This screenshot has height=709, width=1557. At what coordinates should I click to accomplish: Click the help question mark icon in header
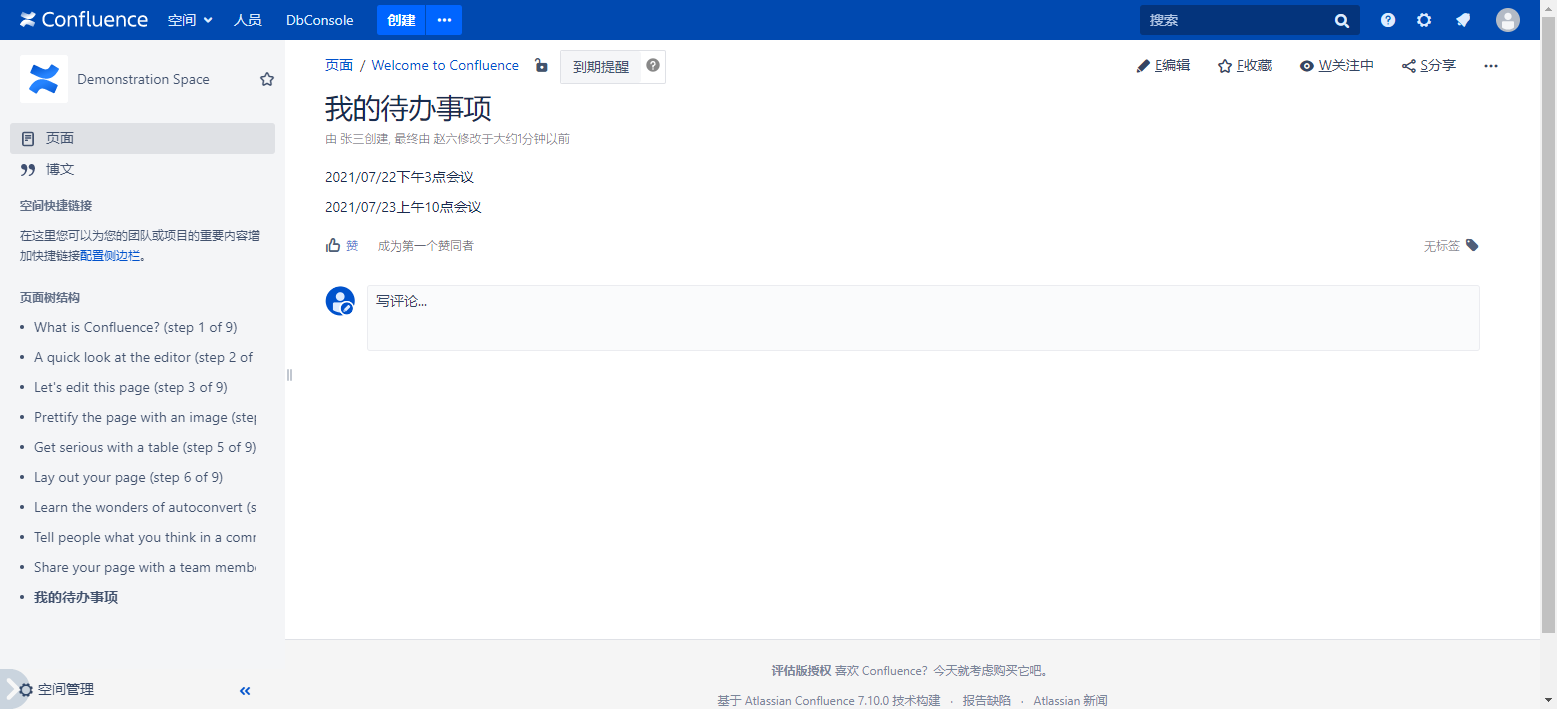[1388, 20]
